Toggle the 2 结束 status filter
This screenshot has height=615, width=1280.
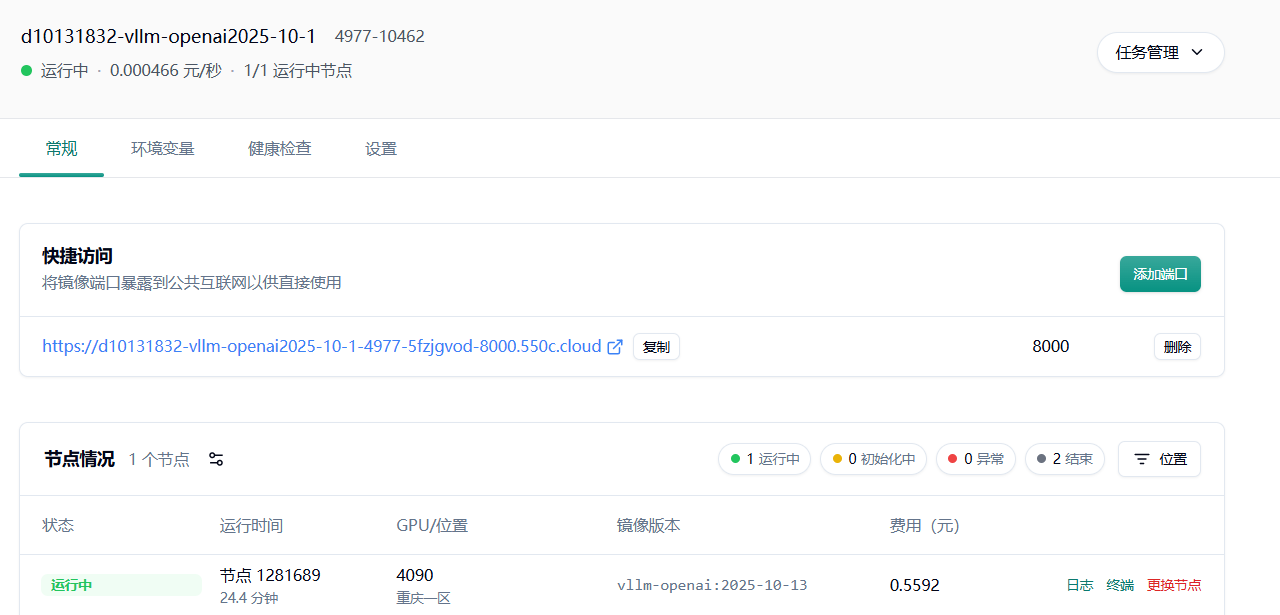point(1064,459)
